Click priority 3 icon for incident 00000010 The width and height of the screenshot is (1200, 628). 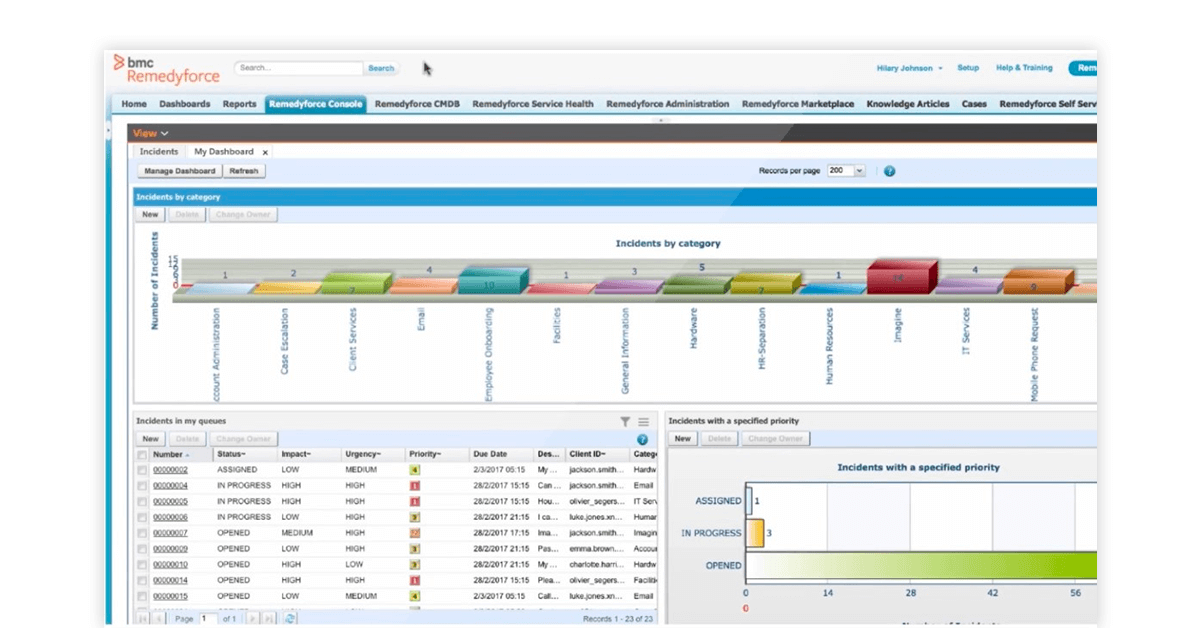pos(414,565)
